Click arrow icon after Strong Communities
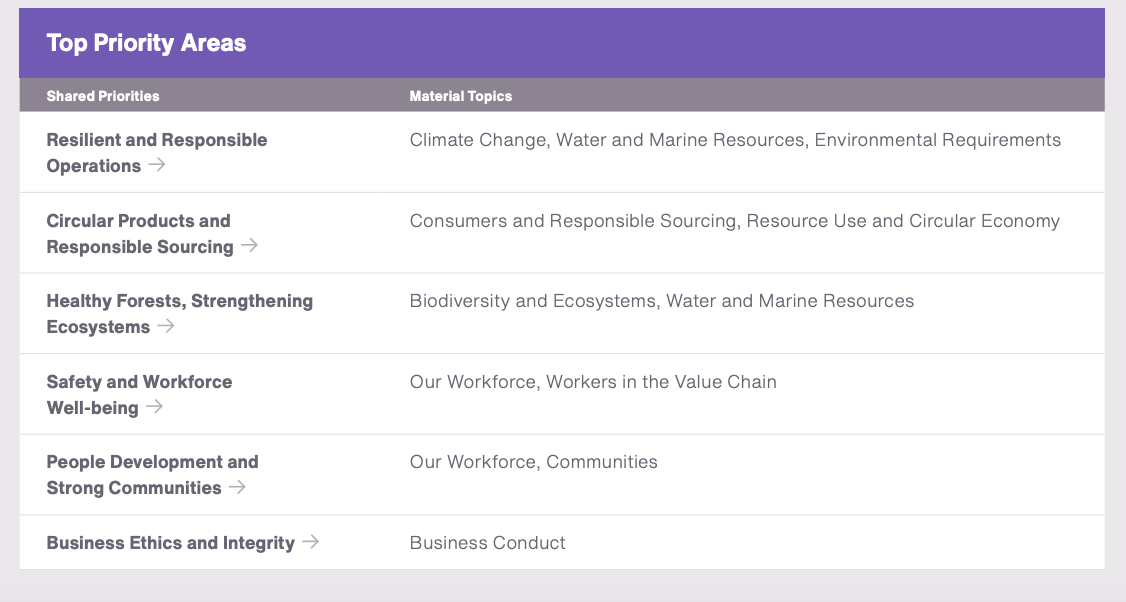 [x=237, y=487]
